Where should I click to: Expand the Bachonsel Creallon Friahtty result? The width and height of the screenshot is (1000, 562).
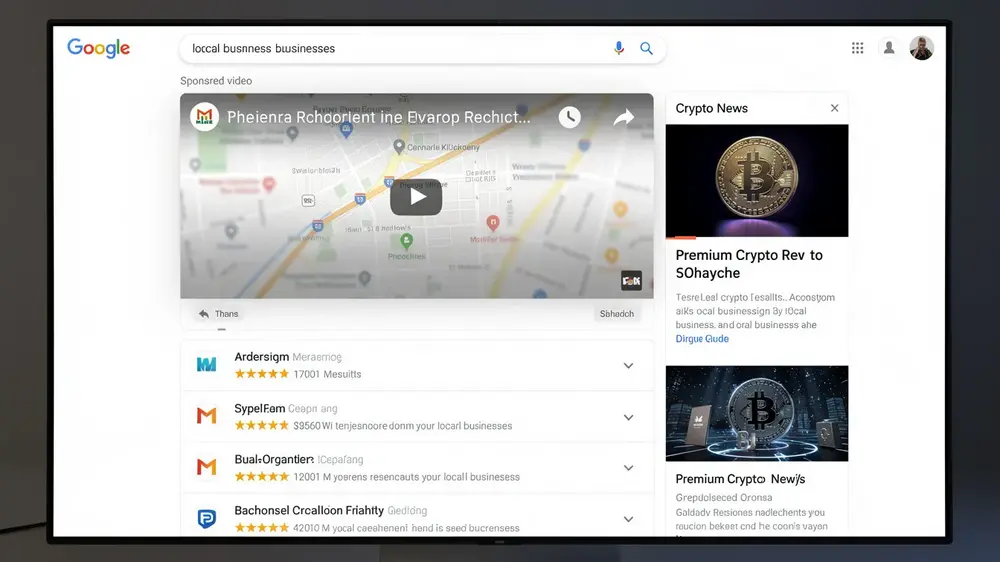coord(628,519)
